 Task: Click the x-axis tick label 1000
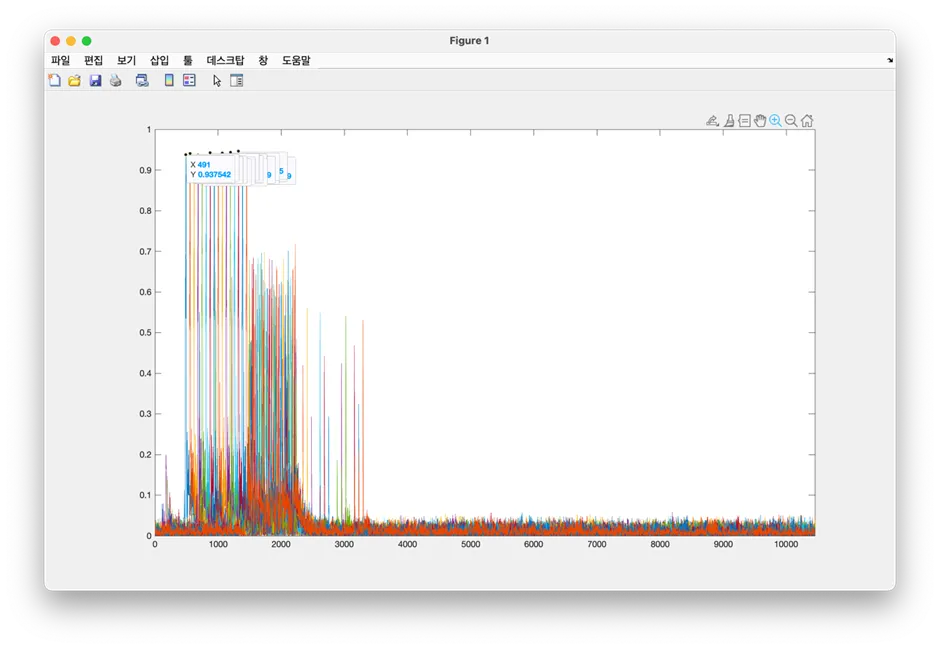coord(218,544)
